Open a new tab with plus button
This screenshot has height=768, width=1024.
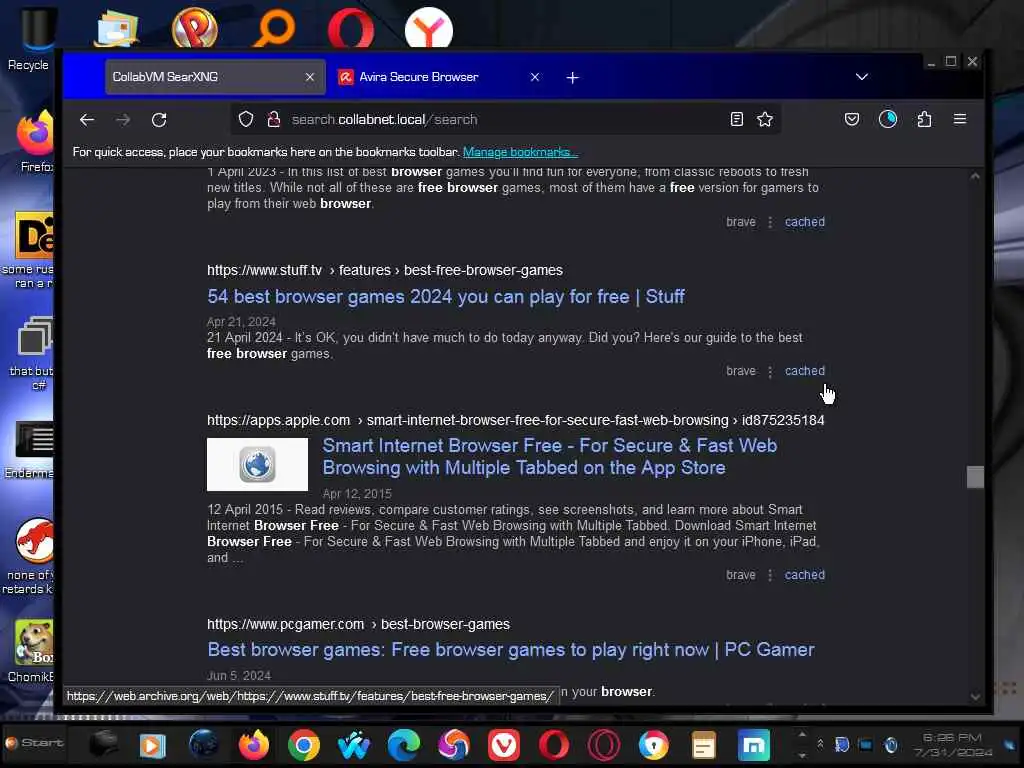coord(573,78)
